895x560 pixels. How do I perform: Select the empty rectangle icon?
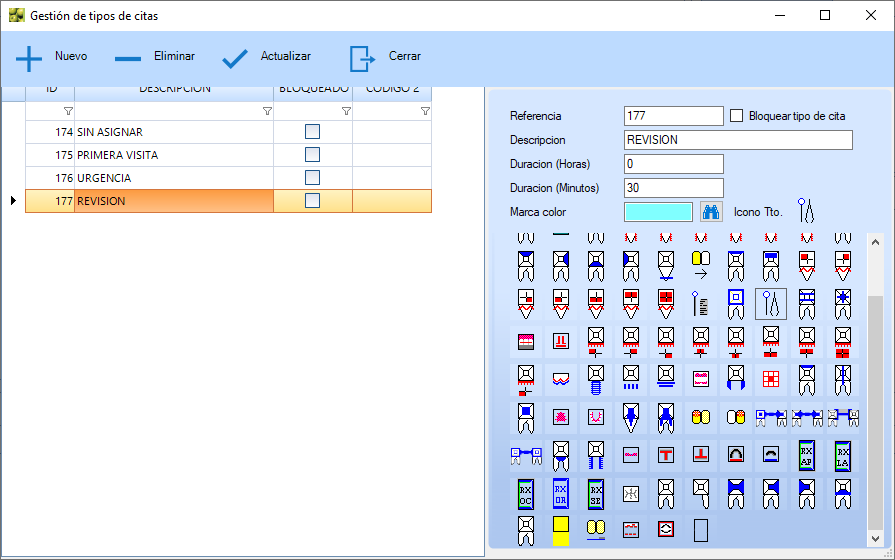[701, 530]
